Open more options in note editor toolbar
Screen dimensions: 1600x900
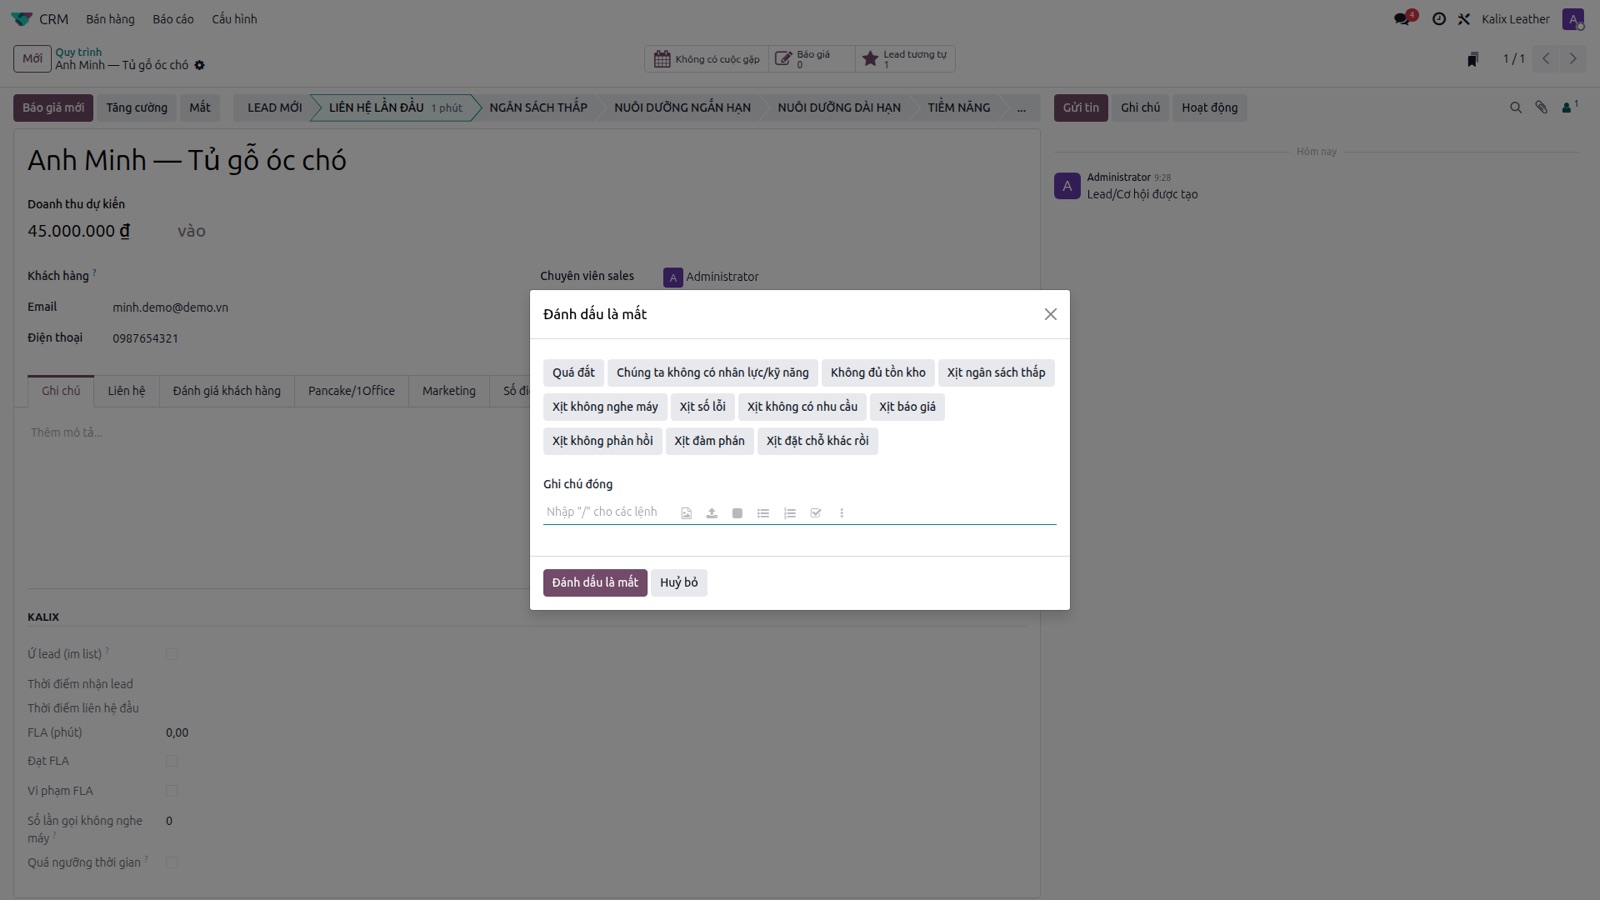coord(842,513)
